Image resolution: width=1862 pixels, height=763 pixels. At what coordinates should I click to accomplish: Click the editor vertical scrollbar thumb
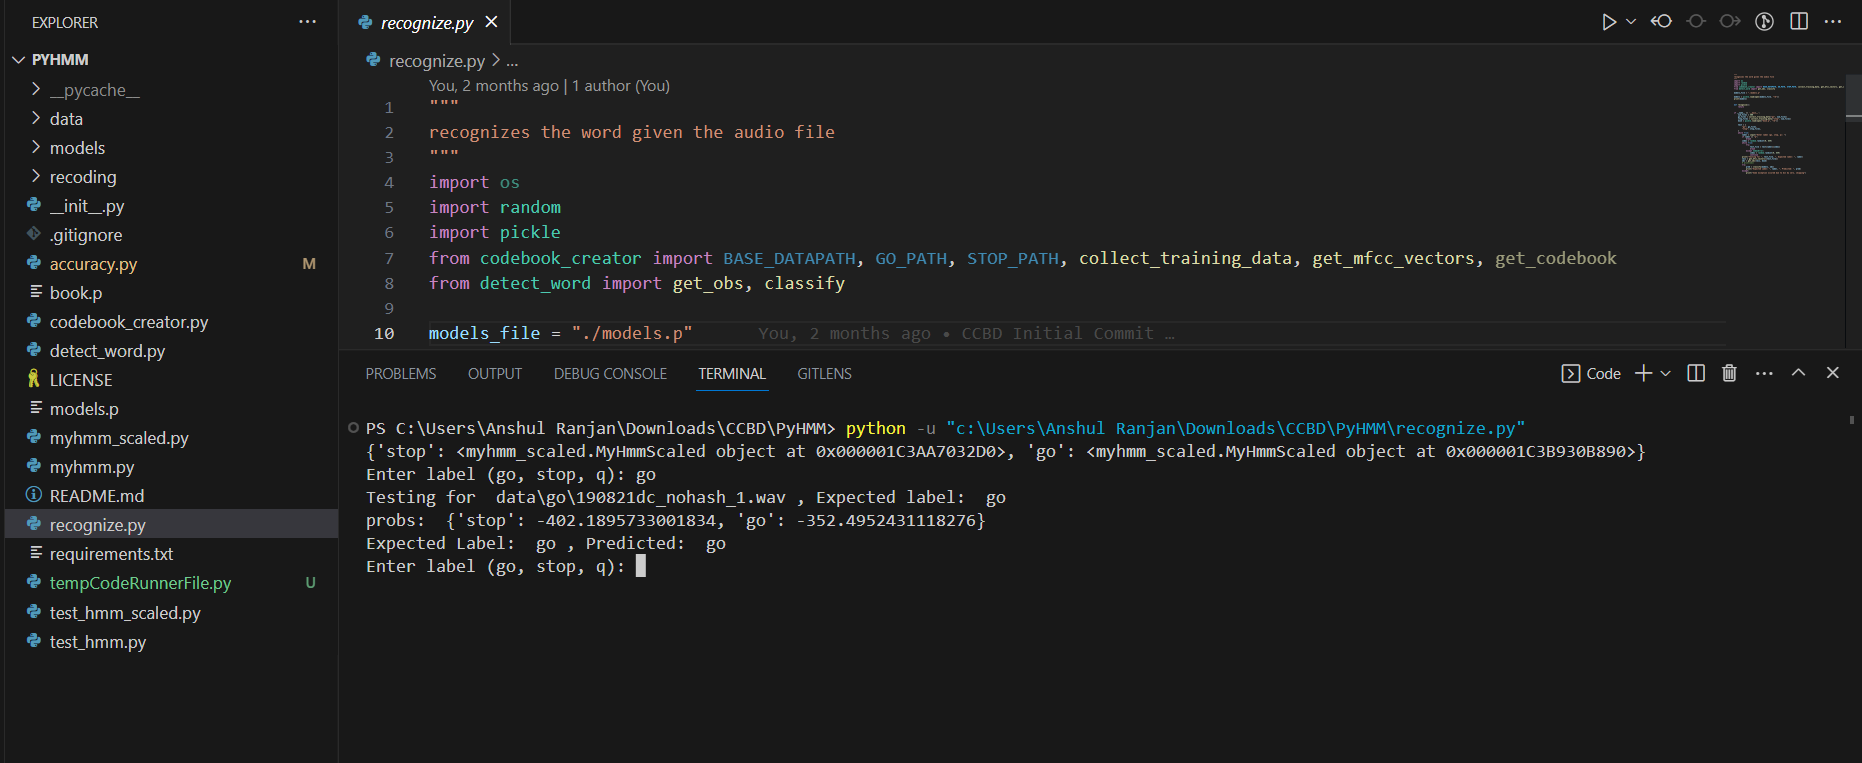click(x=1854, y=96)
